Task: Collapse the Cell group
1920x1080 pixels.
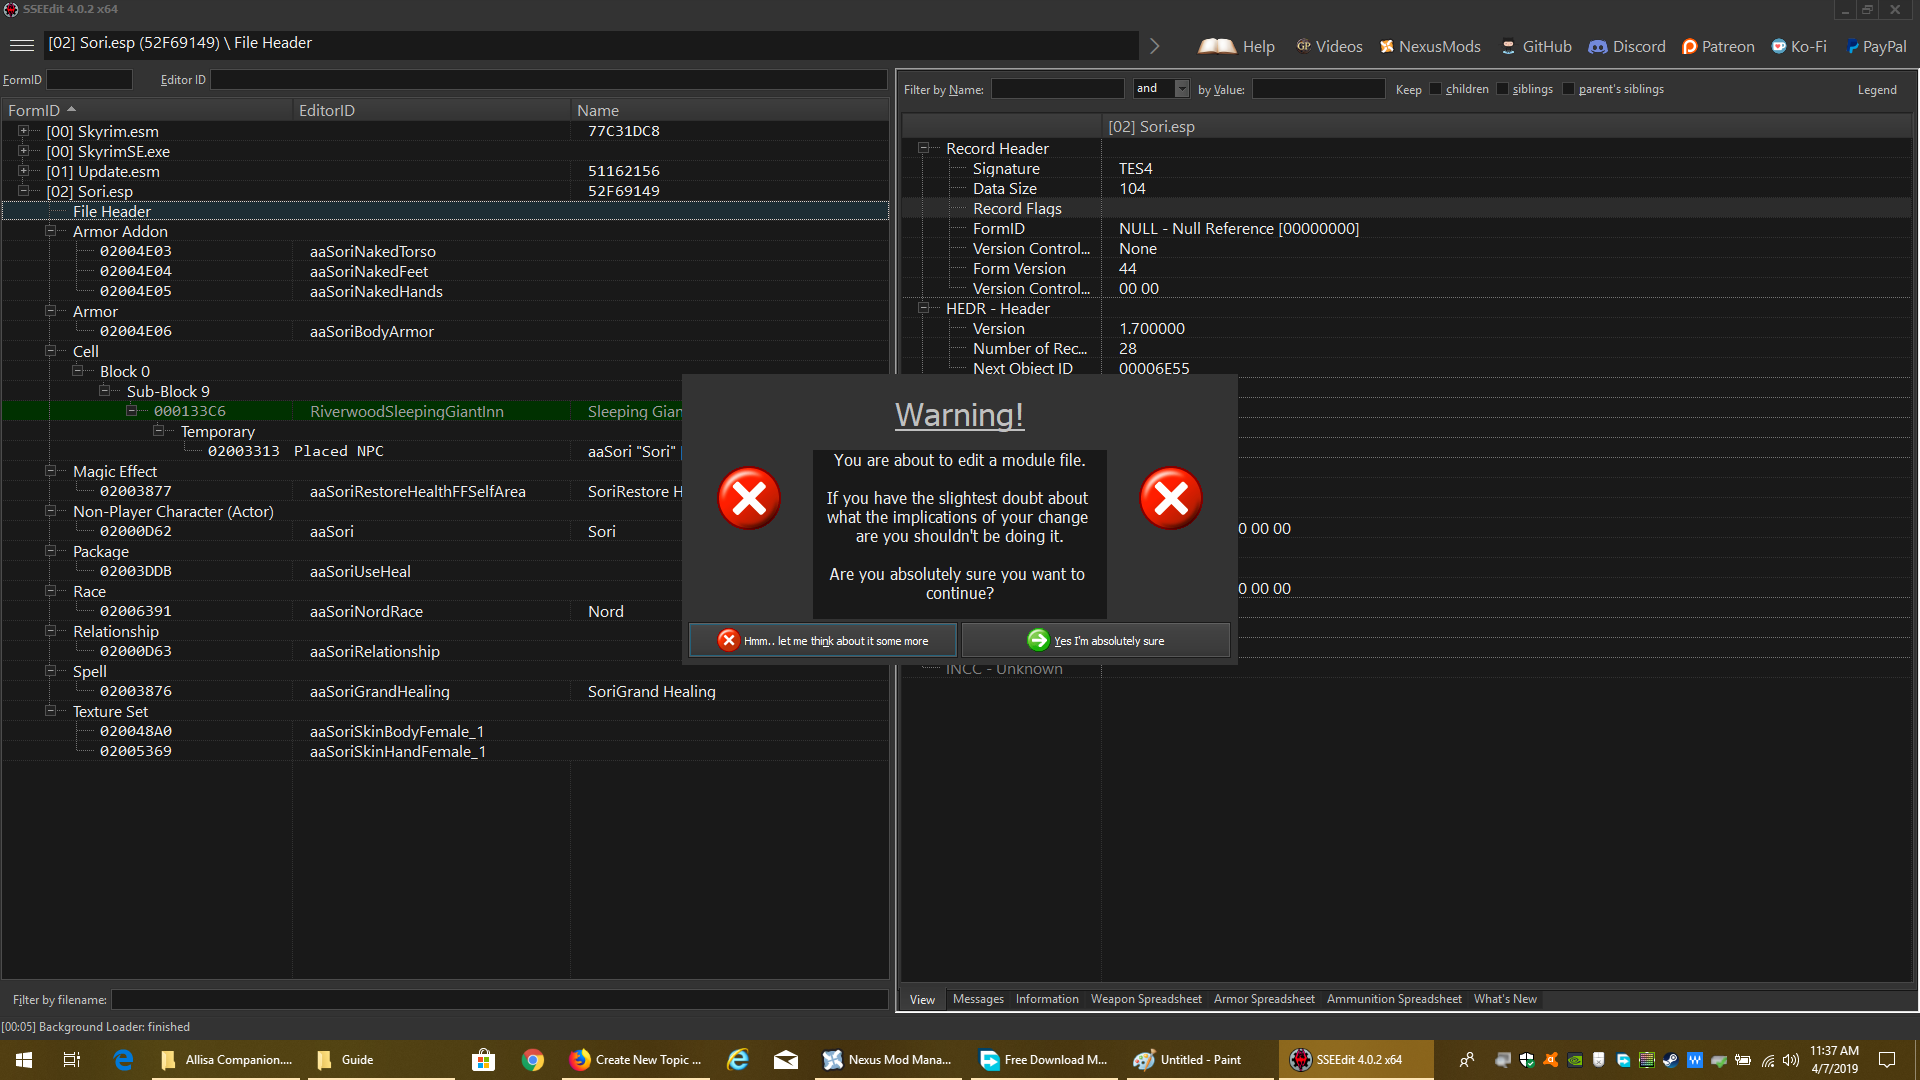Action: (50, 351)
